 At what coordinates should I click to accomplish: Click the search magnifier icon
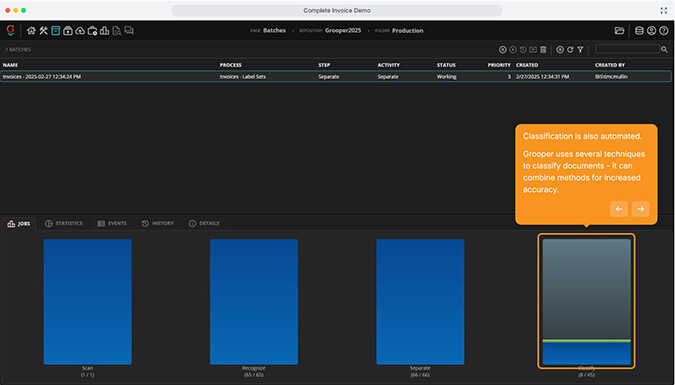pos(664,50)
